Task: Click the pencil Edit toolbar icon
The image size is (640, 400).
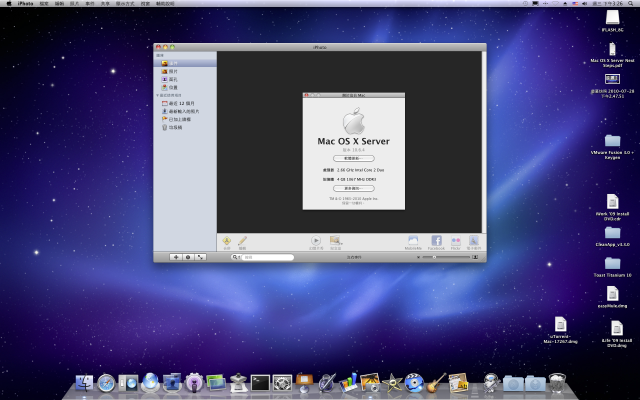Action: coord(242,241)
